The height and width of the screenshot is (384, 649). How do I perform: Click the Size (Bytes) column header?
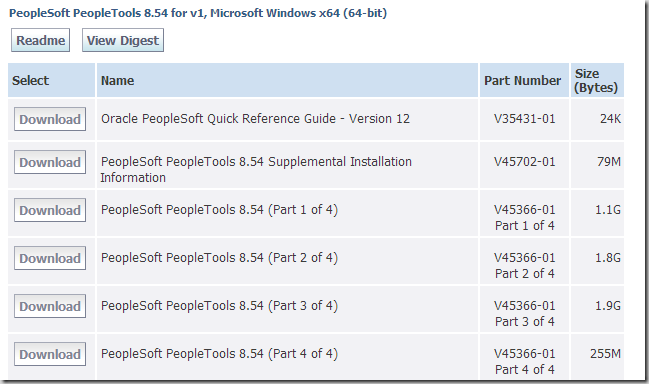point(596,80)
